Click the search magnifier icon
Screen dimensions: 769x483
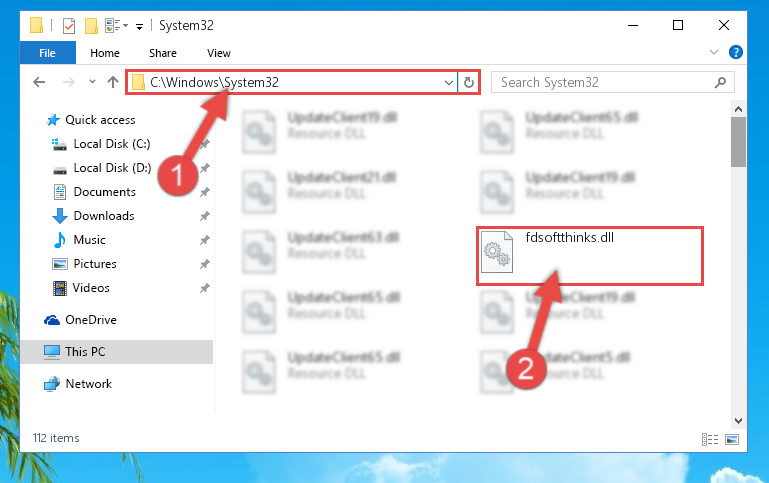(x=720, y=82)
